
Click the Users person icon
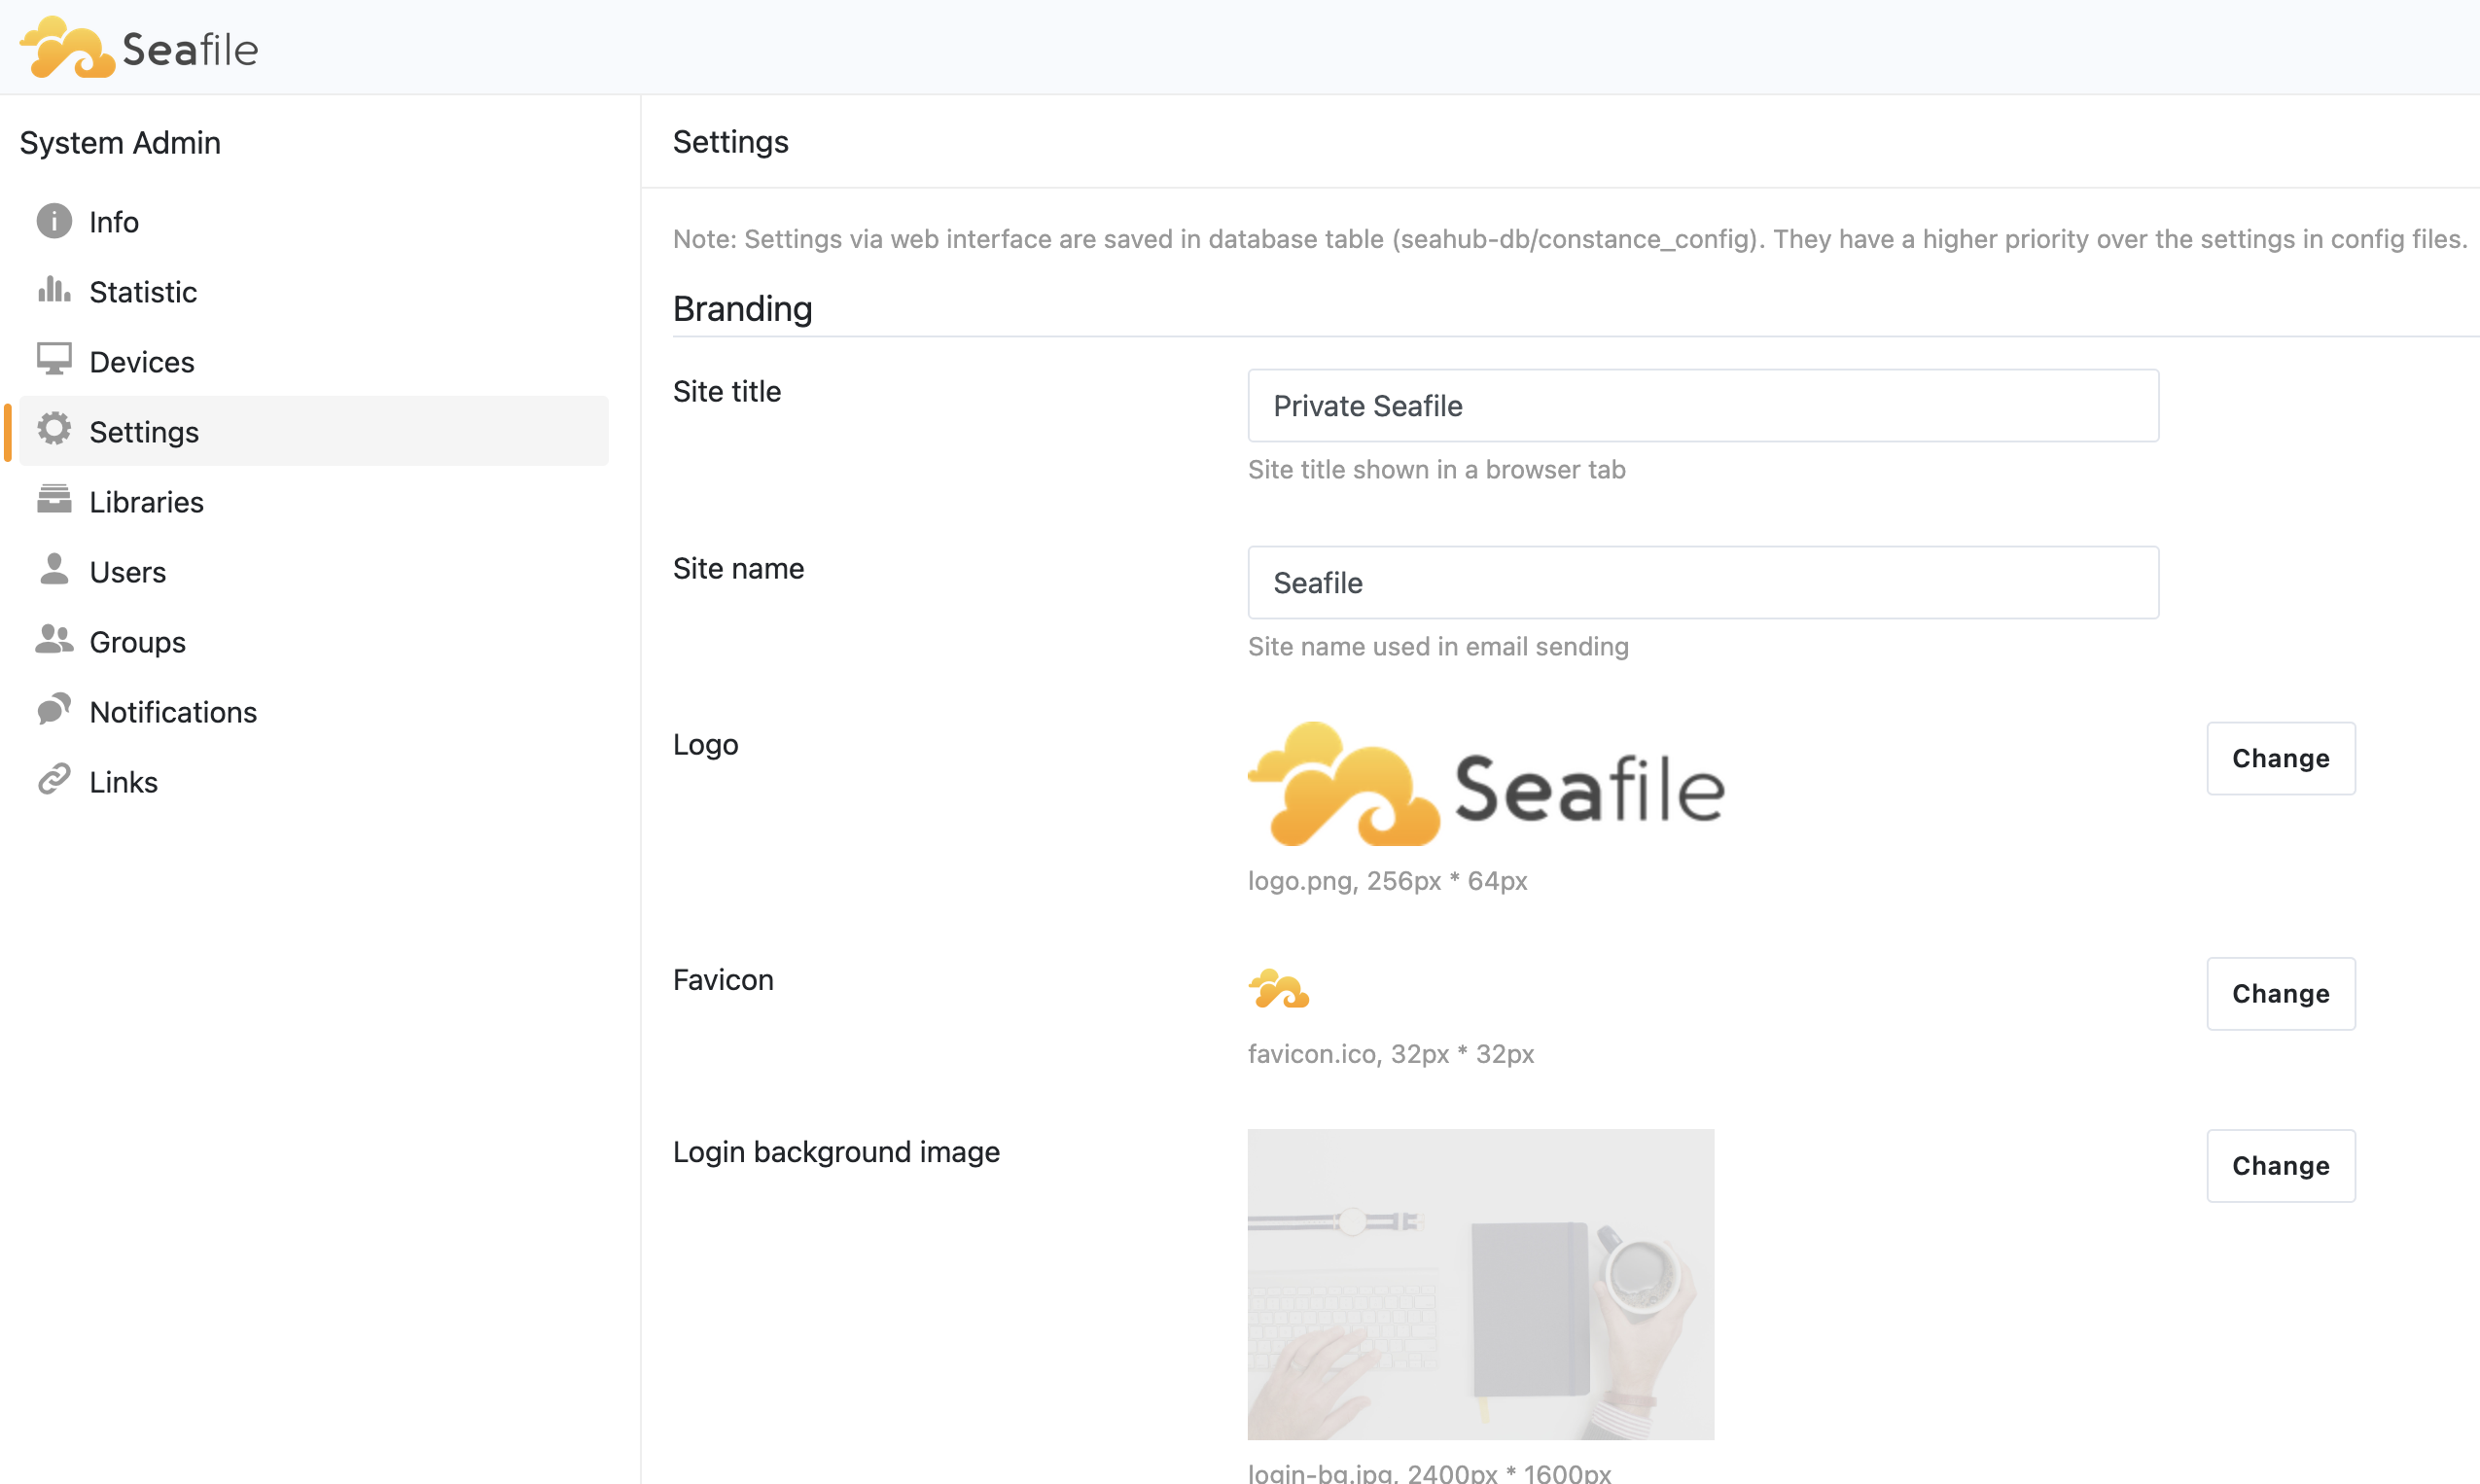54,569
